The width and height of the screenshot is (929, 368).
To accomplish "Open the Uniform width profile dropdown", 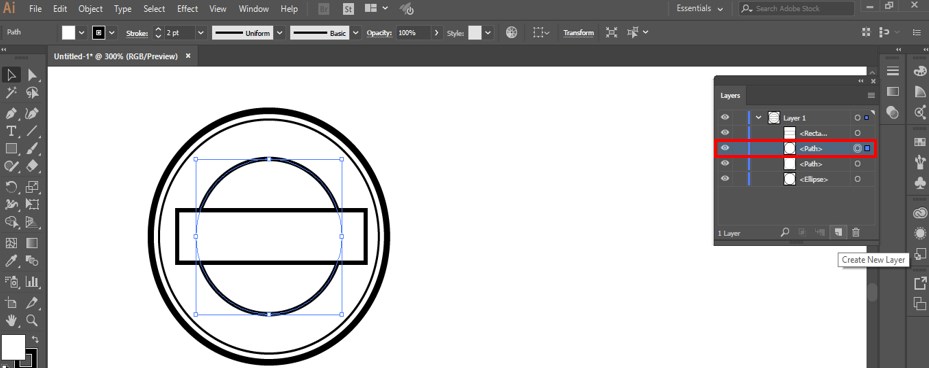I will click(x=280, y=33).
